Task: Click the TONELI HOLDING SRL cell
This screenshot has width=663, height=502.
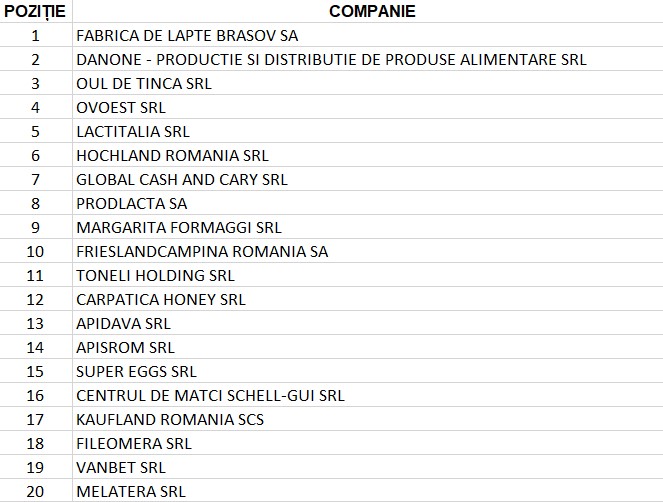Action: coord(155,275)
